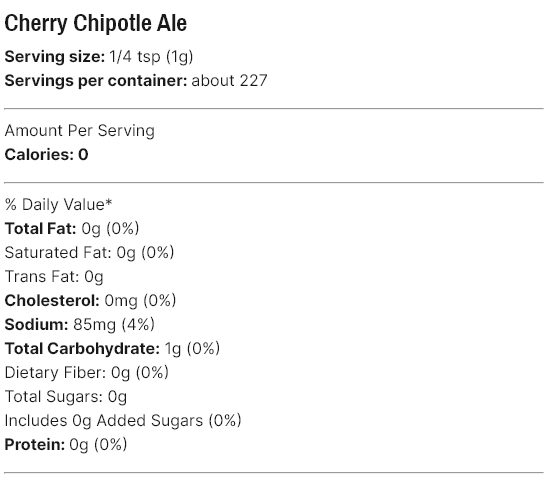Click the Saturated Fat row

pos(89,253)
